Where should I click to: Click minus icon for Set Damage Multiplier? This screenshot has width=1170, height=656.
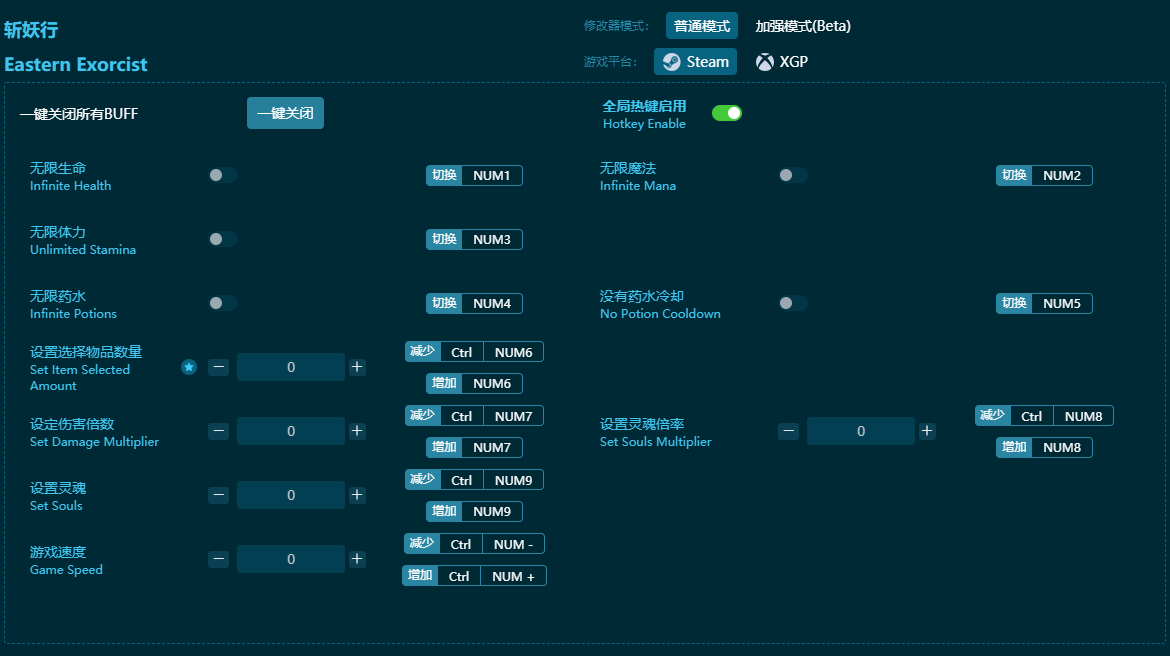click(x=219, y=431)
